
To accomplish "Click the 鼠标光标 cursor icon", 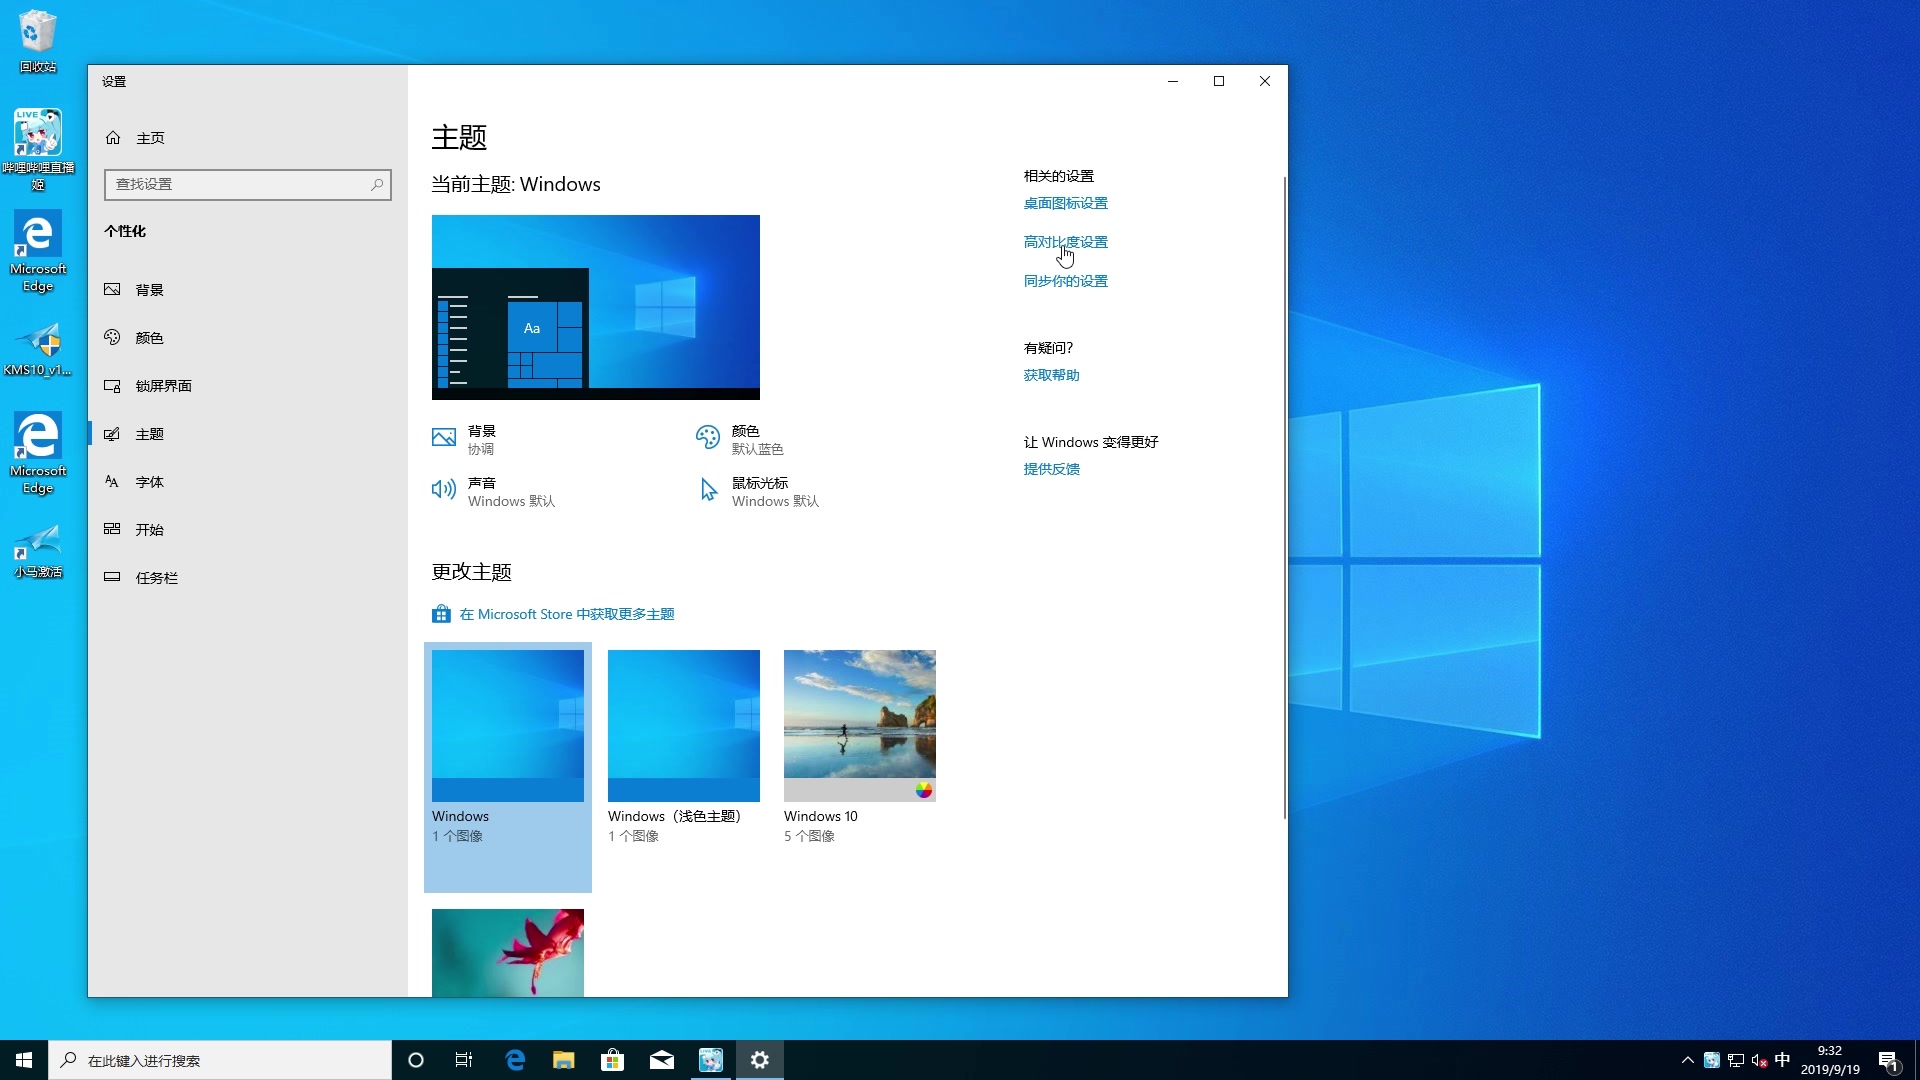I will pyautogui.click(x=707, y=489).
